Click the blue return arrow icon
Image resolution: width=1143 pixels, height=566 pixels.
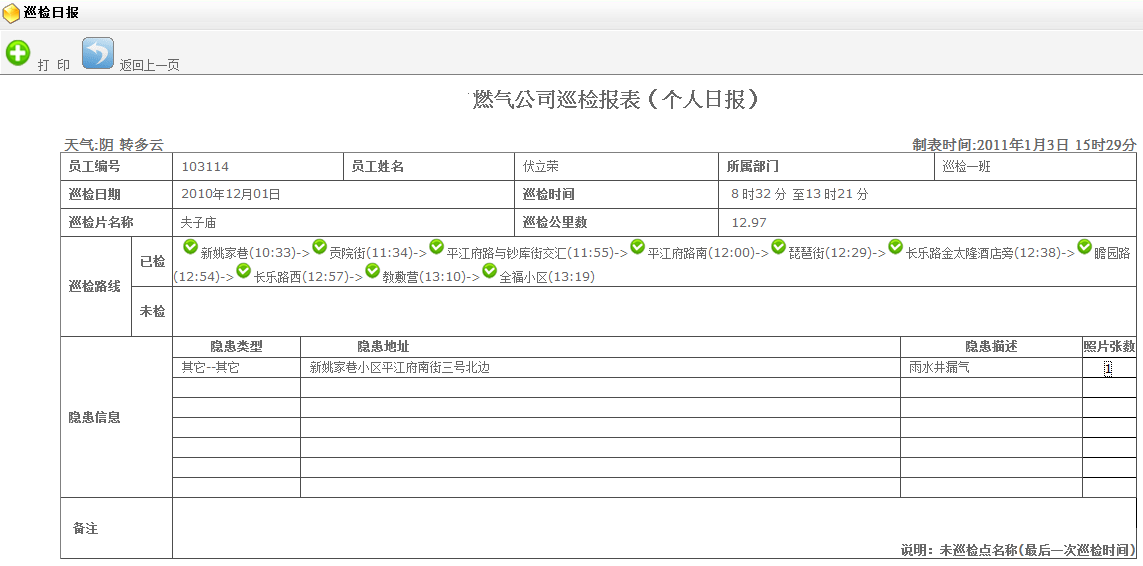click(98, 53)
